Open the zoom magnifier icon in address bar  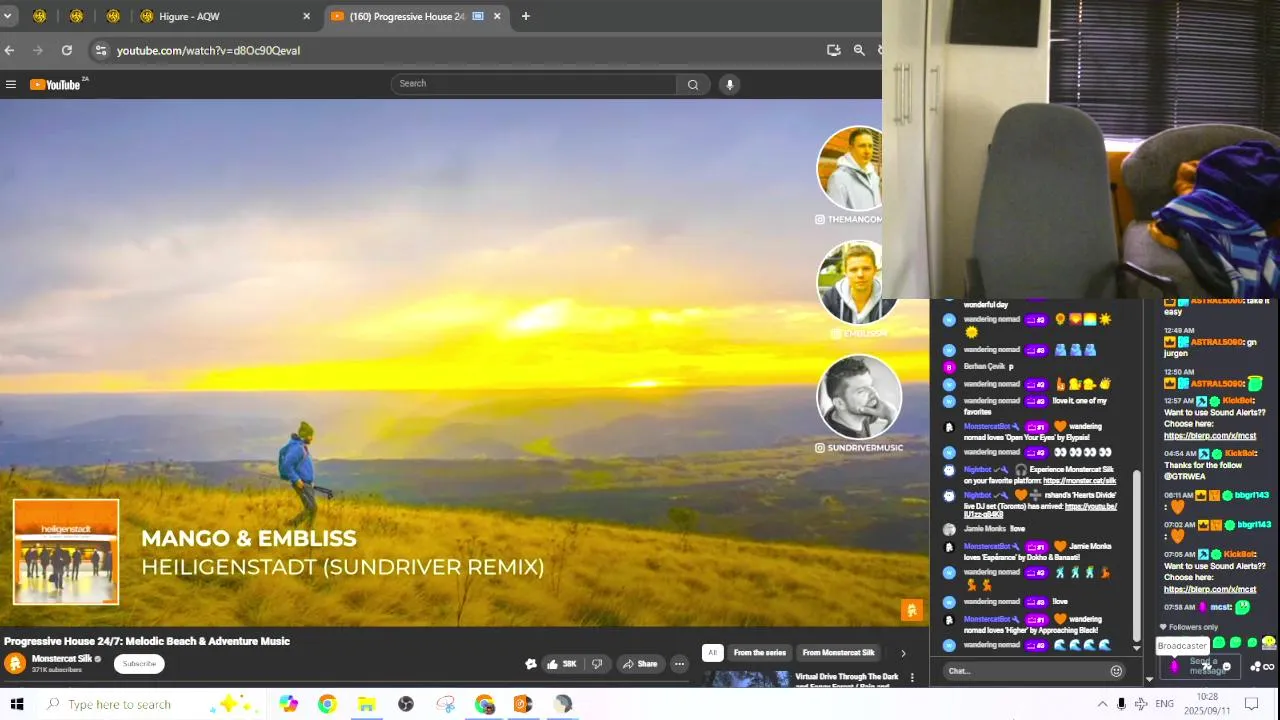click(859, 50)
